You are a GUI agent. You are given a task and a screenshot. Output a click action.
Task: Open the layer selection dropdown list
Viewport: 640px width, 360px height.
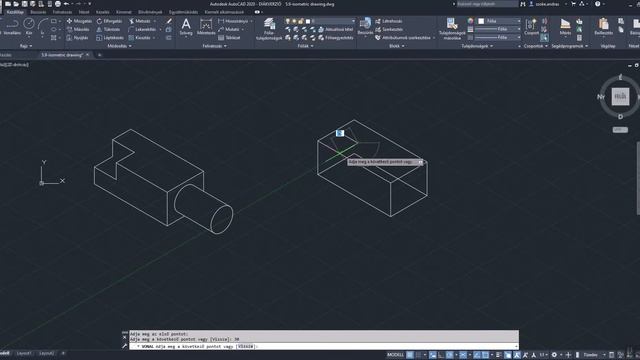point(353,21)
